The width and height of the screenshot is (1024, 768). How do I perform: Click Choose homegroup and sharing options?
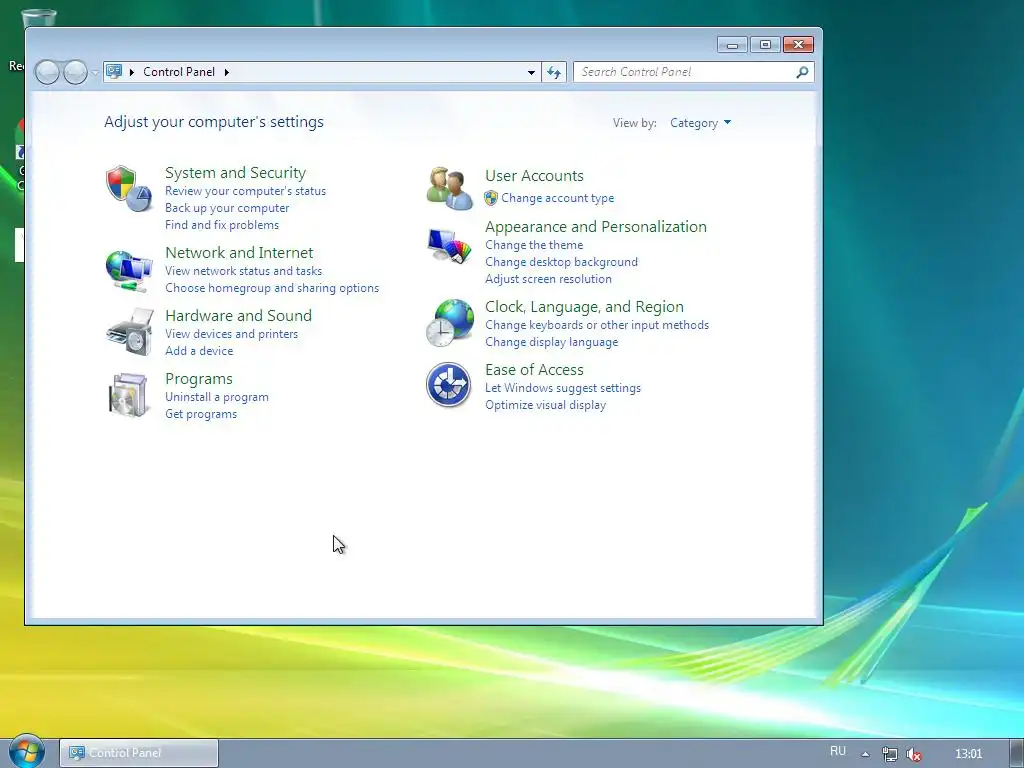tap(272, 287)
